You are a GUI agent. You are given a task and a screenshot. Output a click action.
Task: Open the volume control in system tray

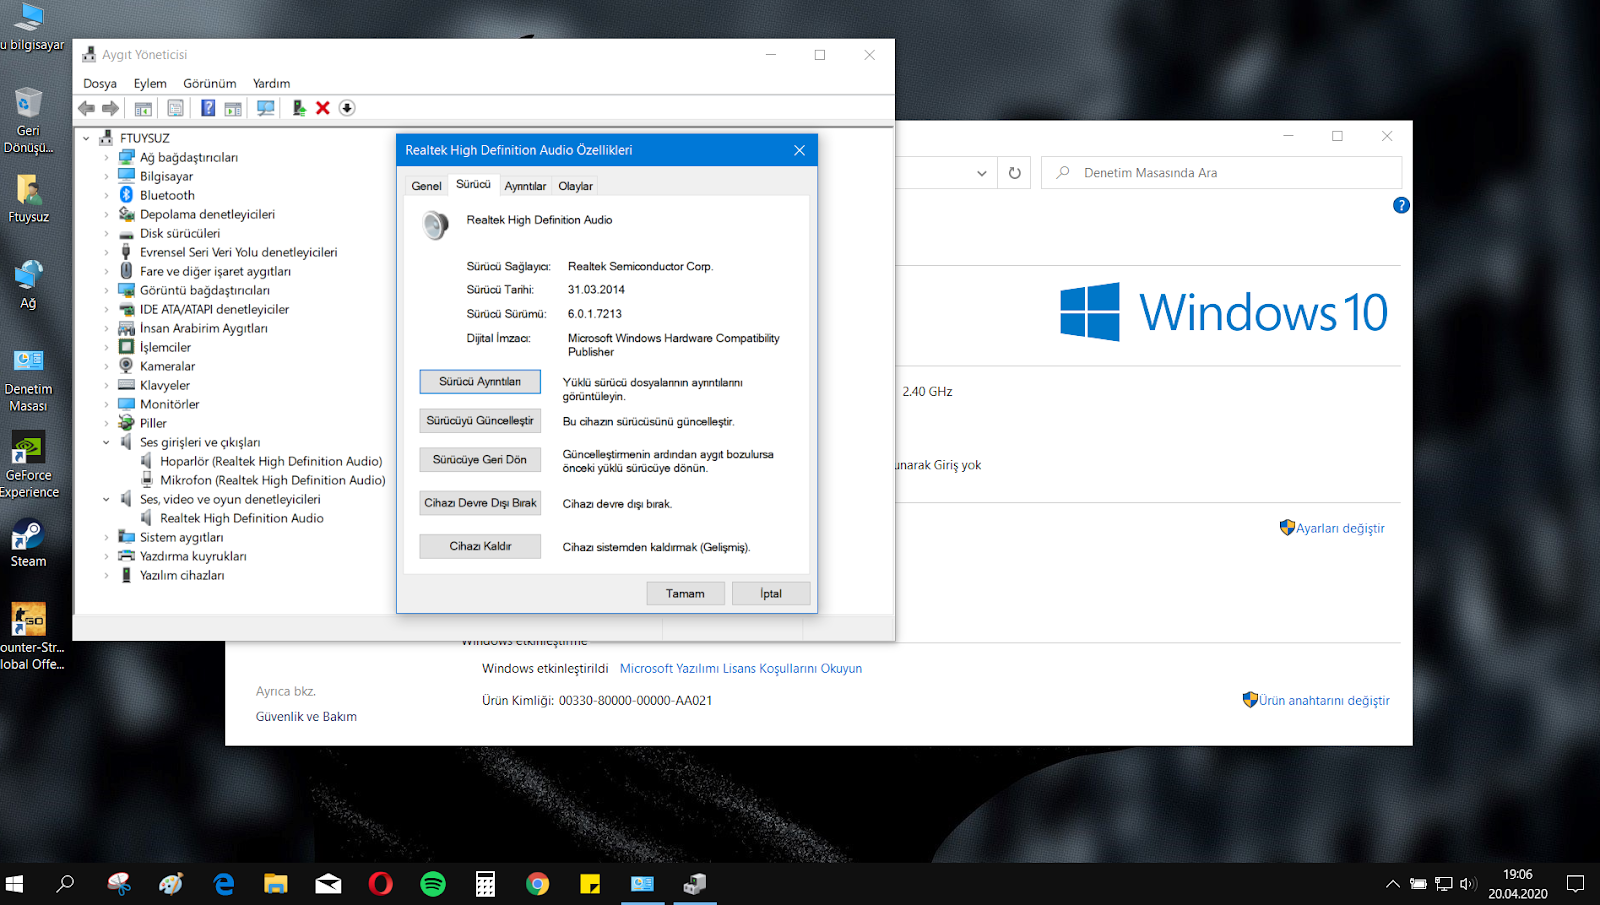(1468, 884)
